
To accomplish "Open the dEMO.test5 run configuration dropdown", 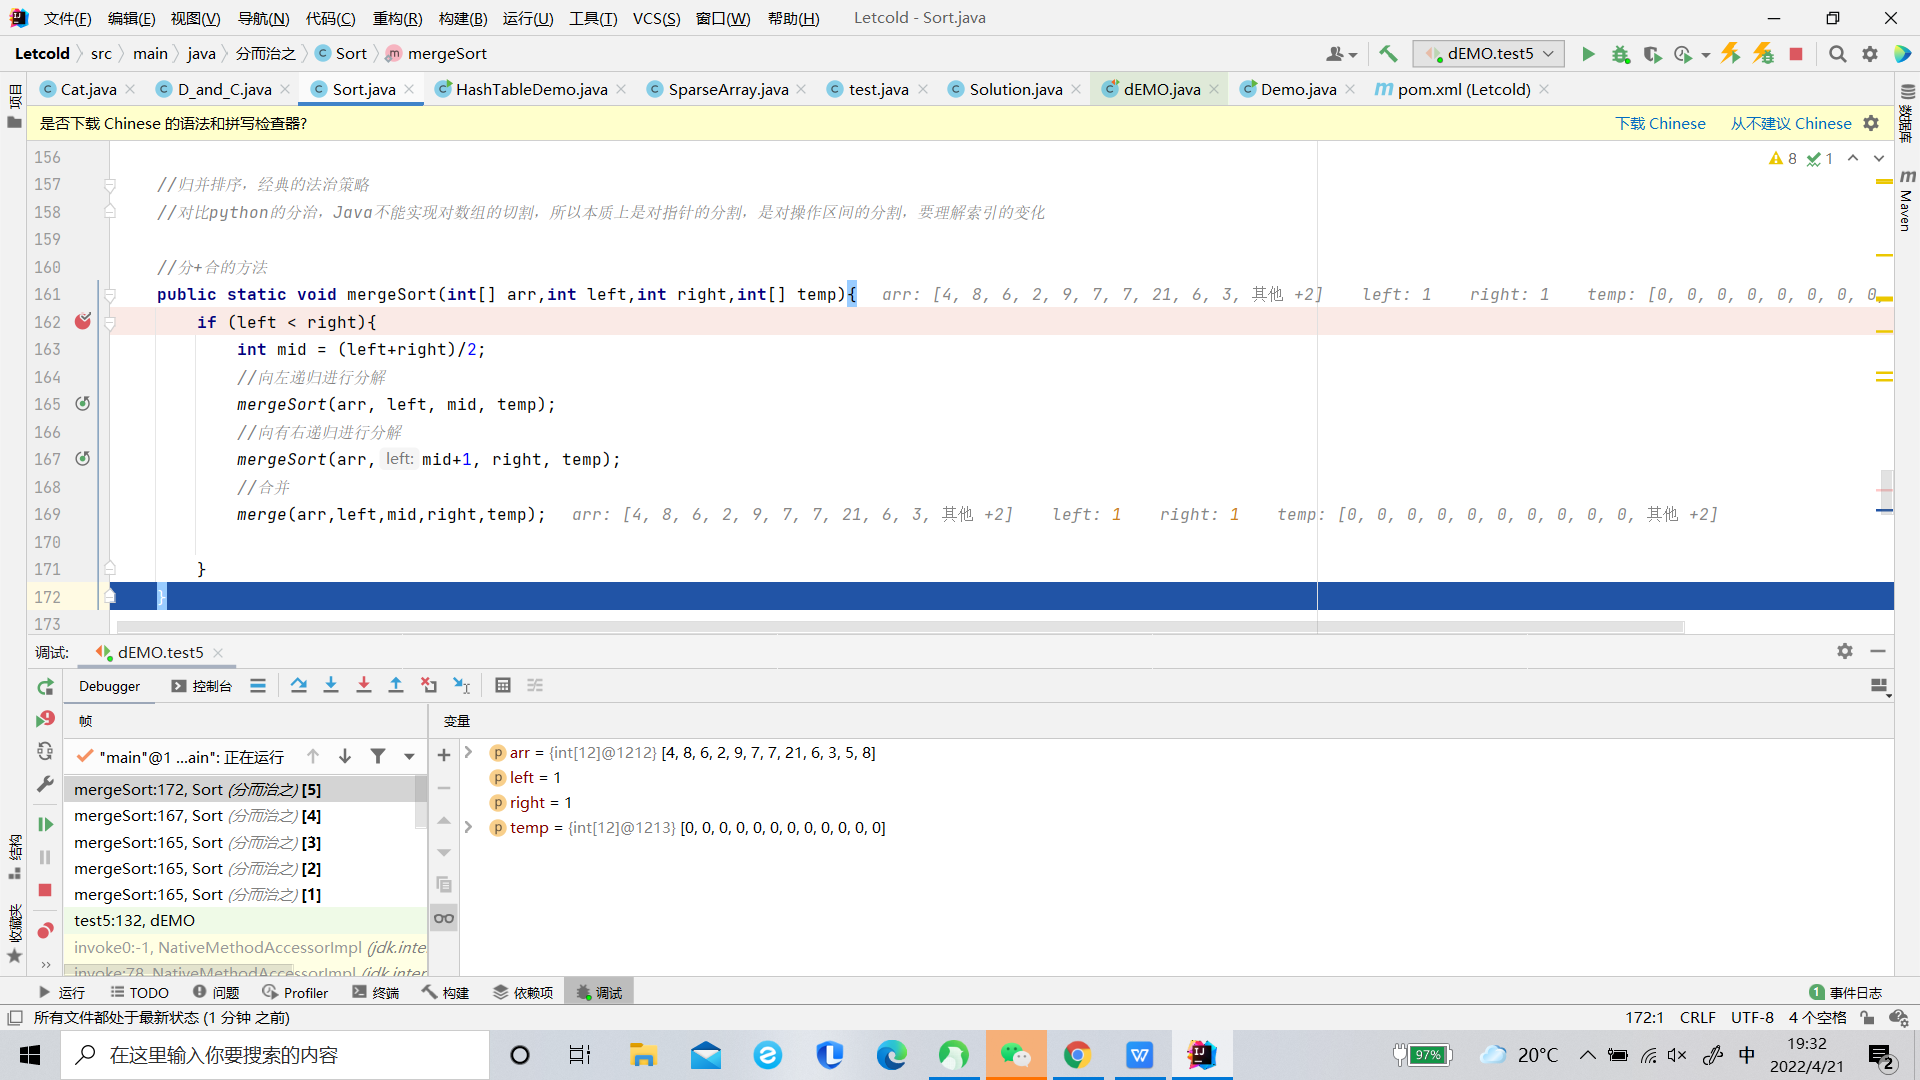I will pos(1488,54).
